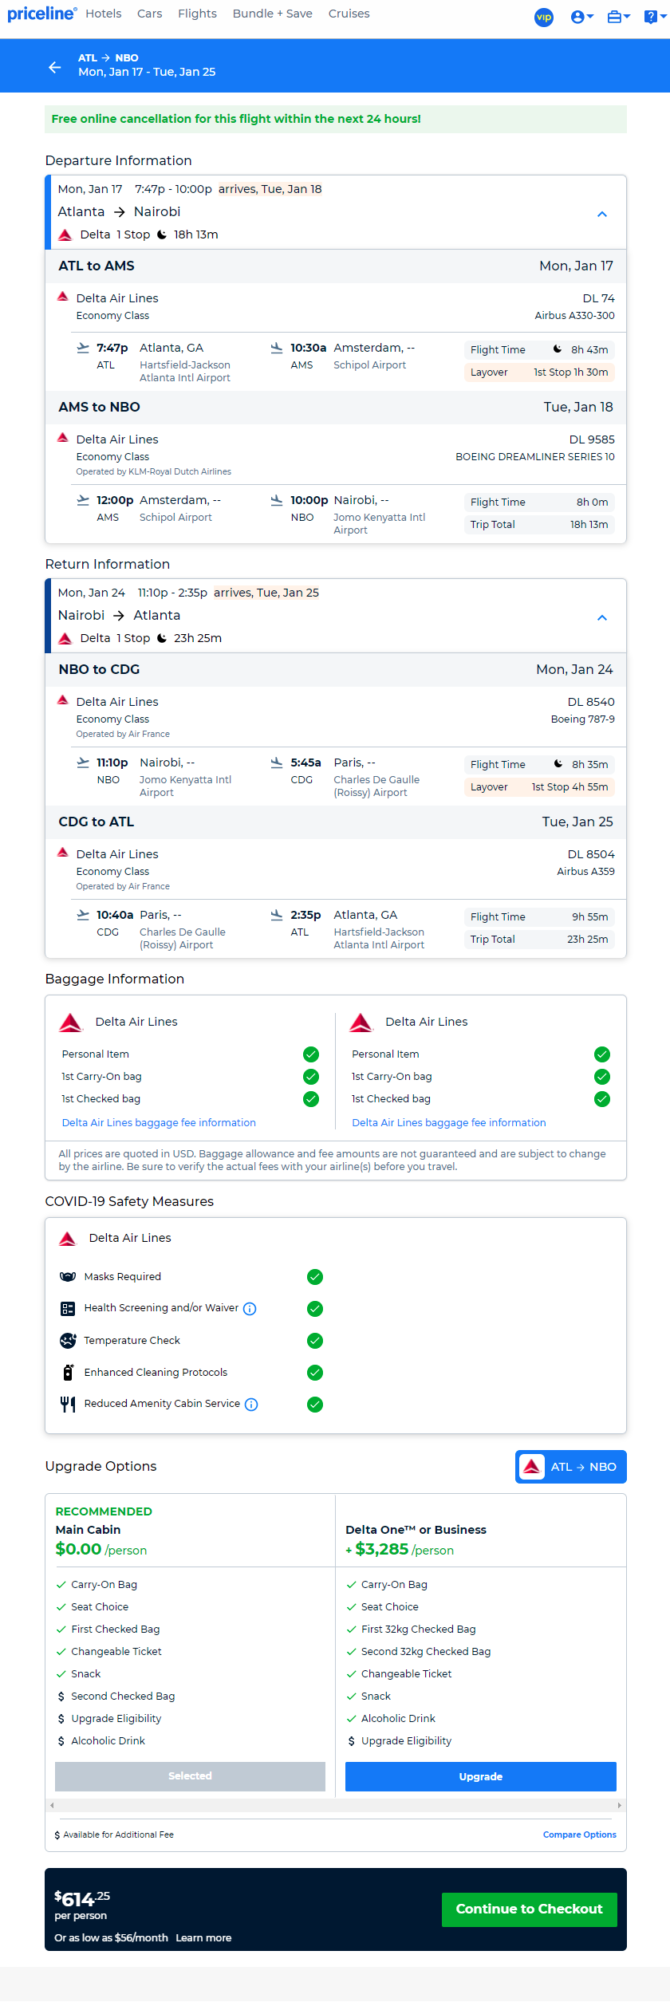Go to the Flights tab

tap(197, 14)
